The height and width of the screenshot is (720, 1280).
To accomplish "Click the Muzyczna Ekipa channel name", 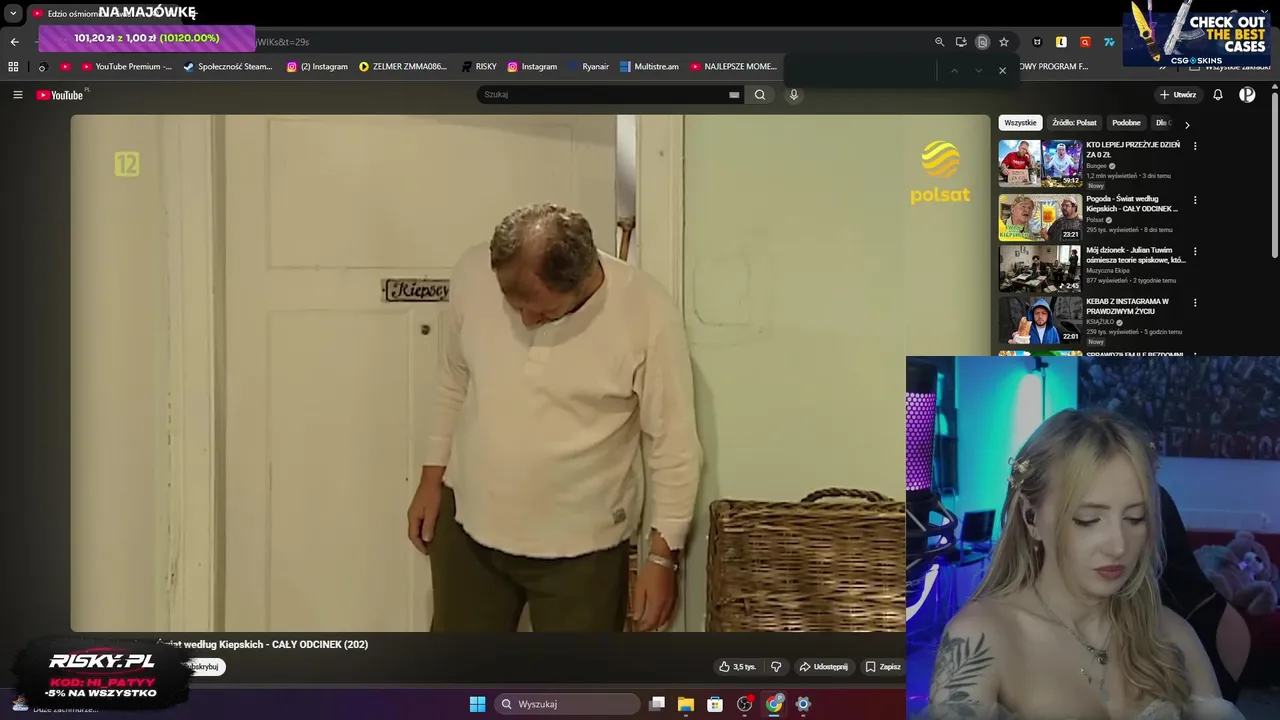I will point(1108,271).
